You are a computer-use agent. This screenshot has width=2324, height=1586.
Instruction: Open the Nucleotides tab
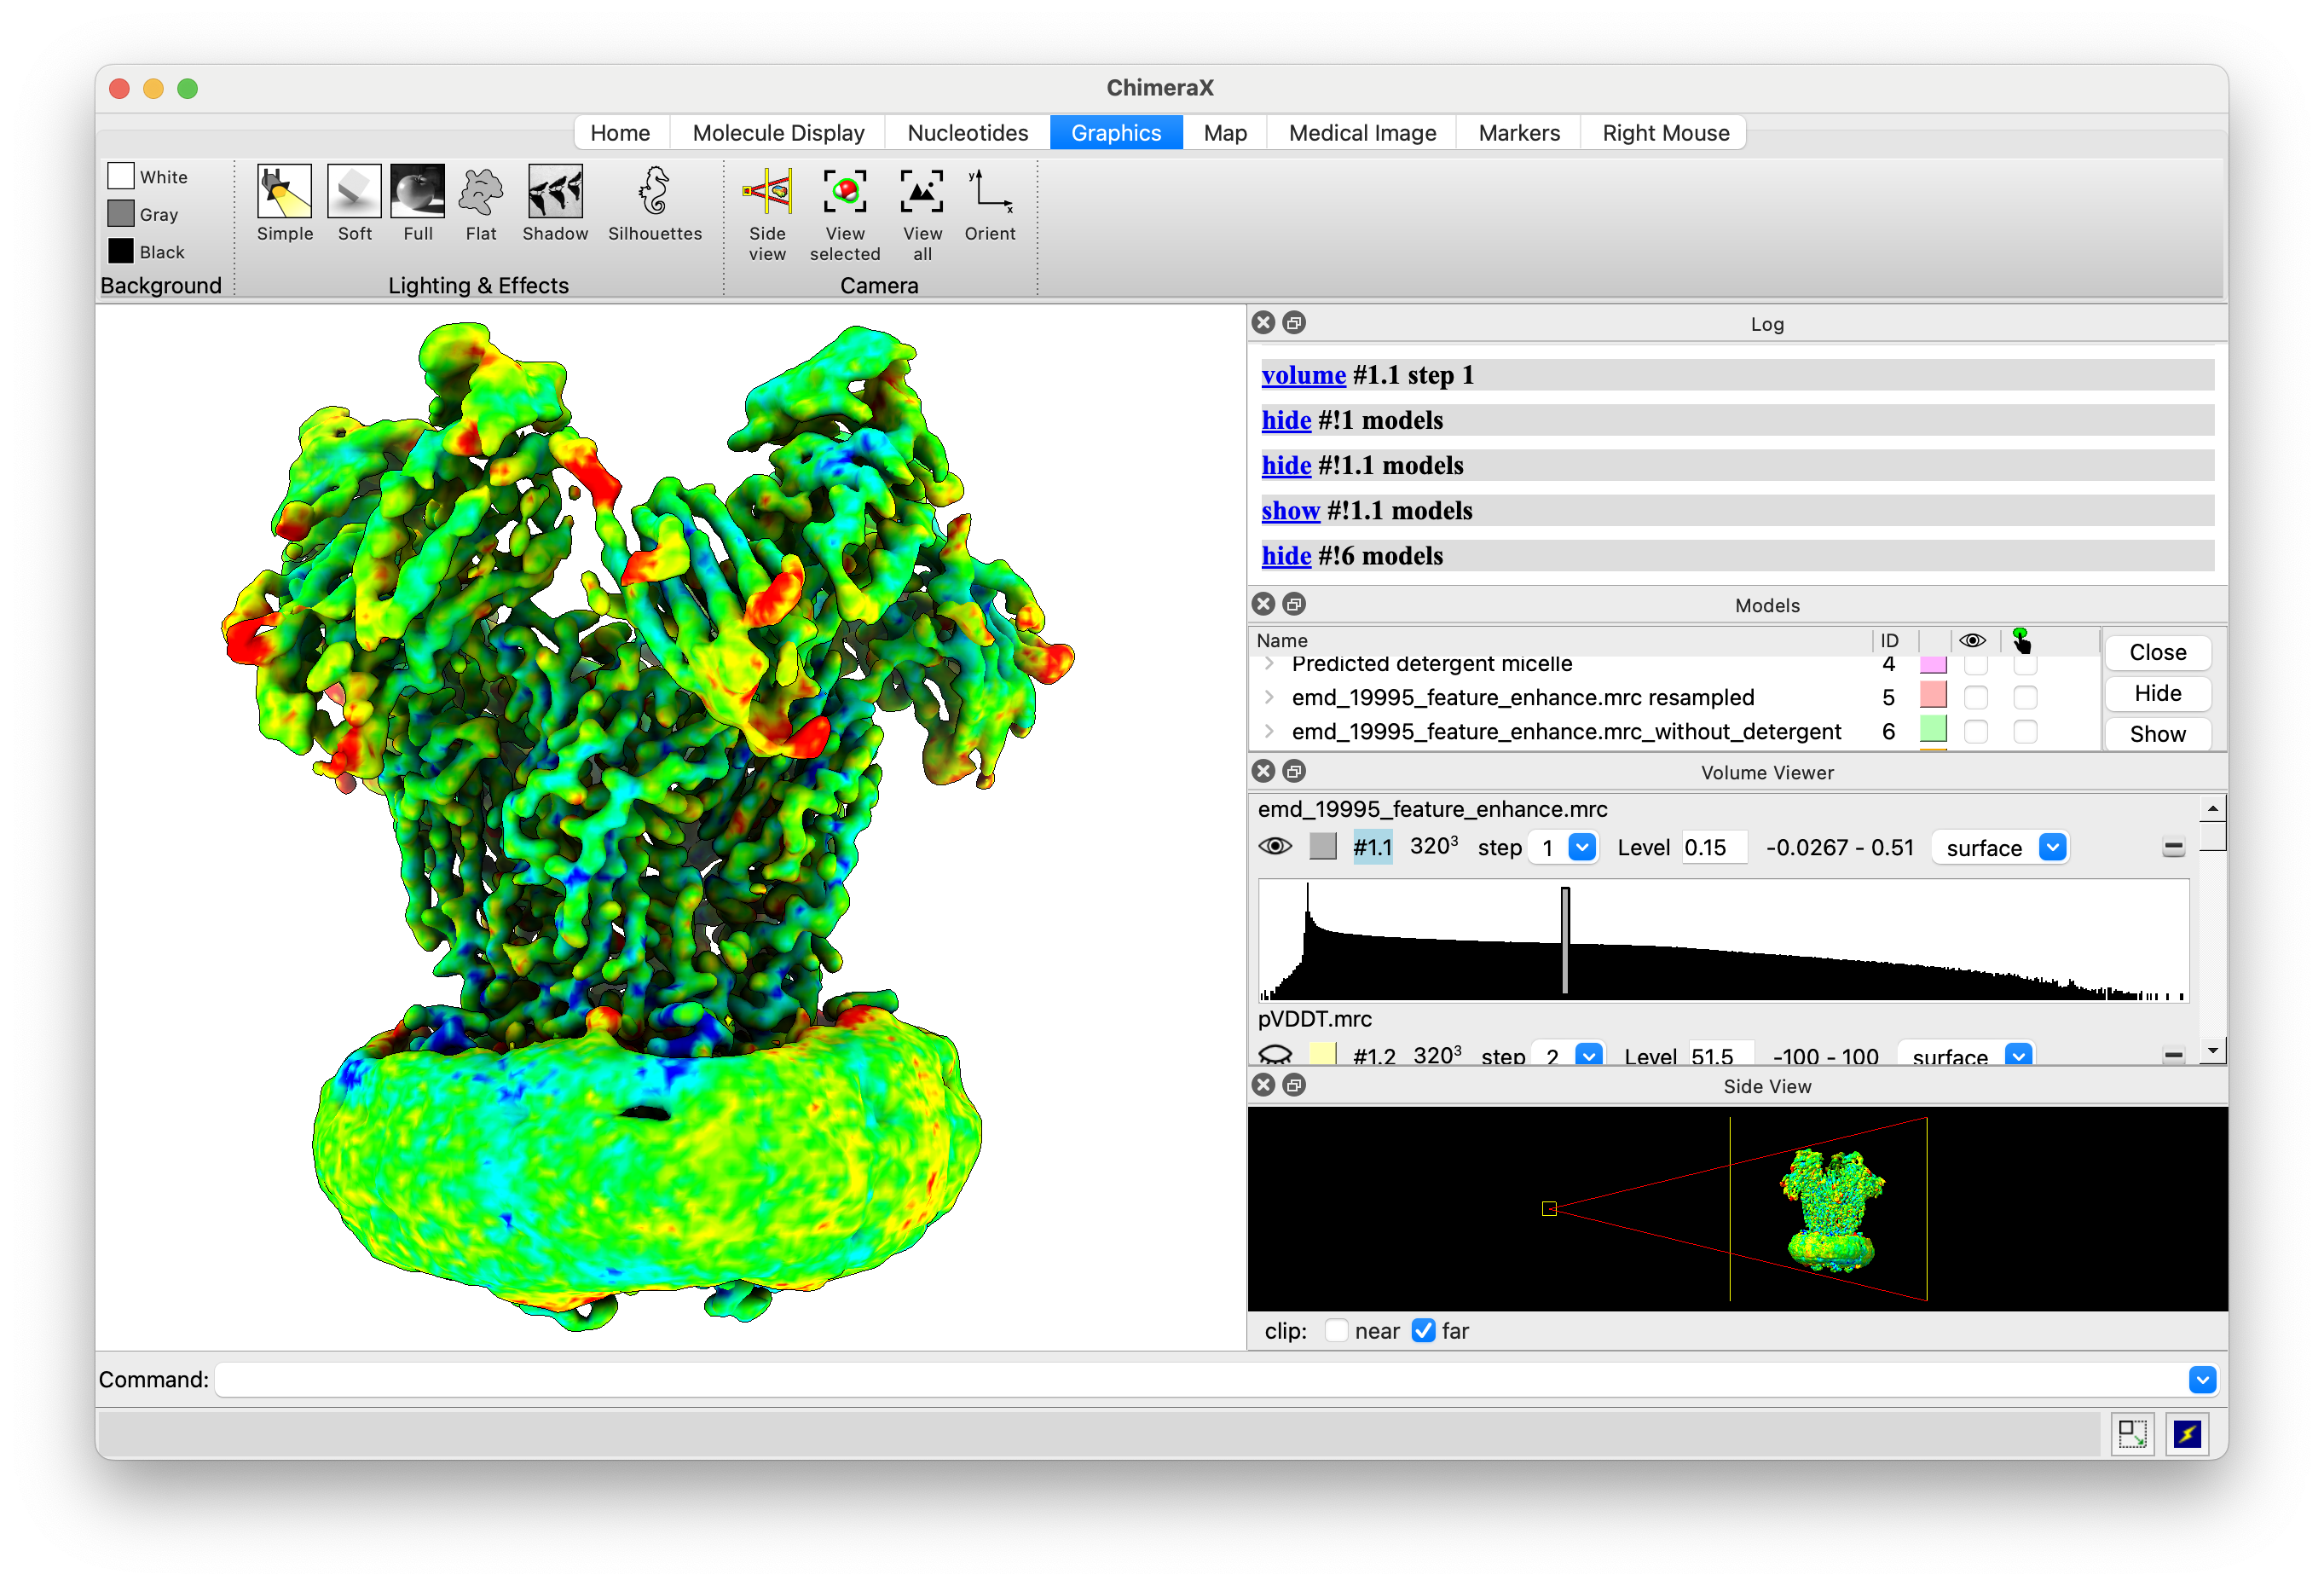(967, 133)
